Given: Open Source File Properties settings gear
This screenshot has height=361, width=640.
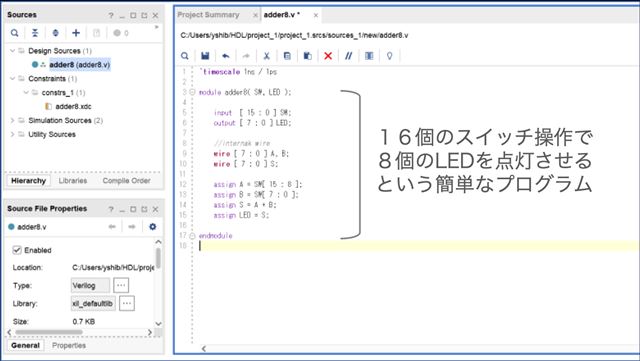Looking at the screenshot, I should pyautogui.click(x=153, y=227).
